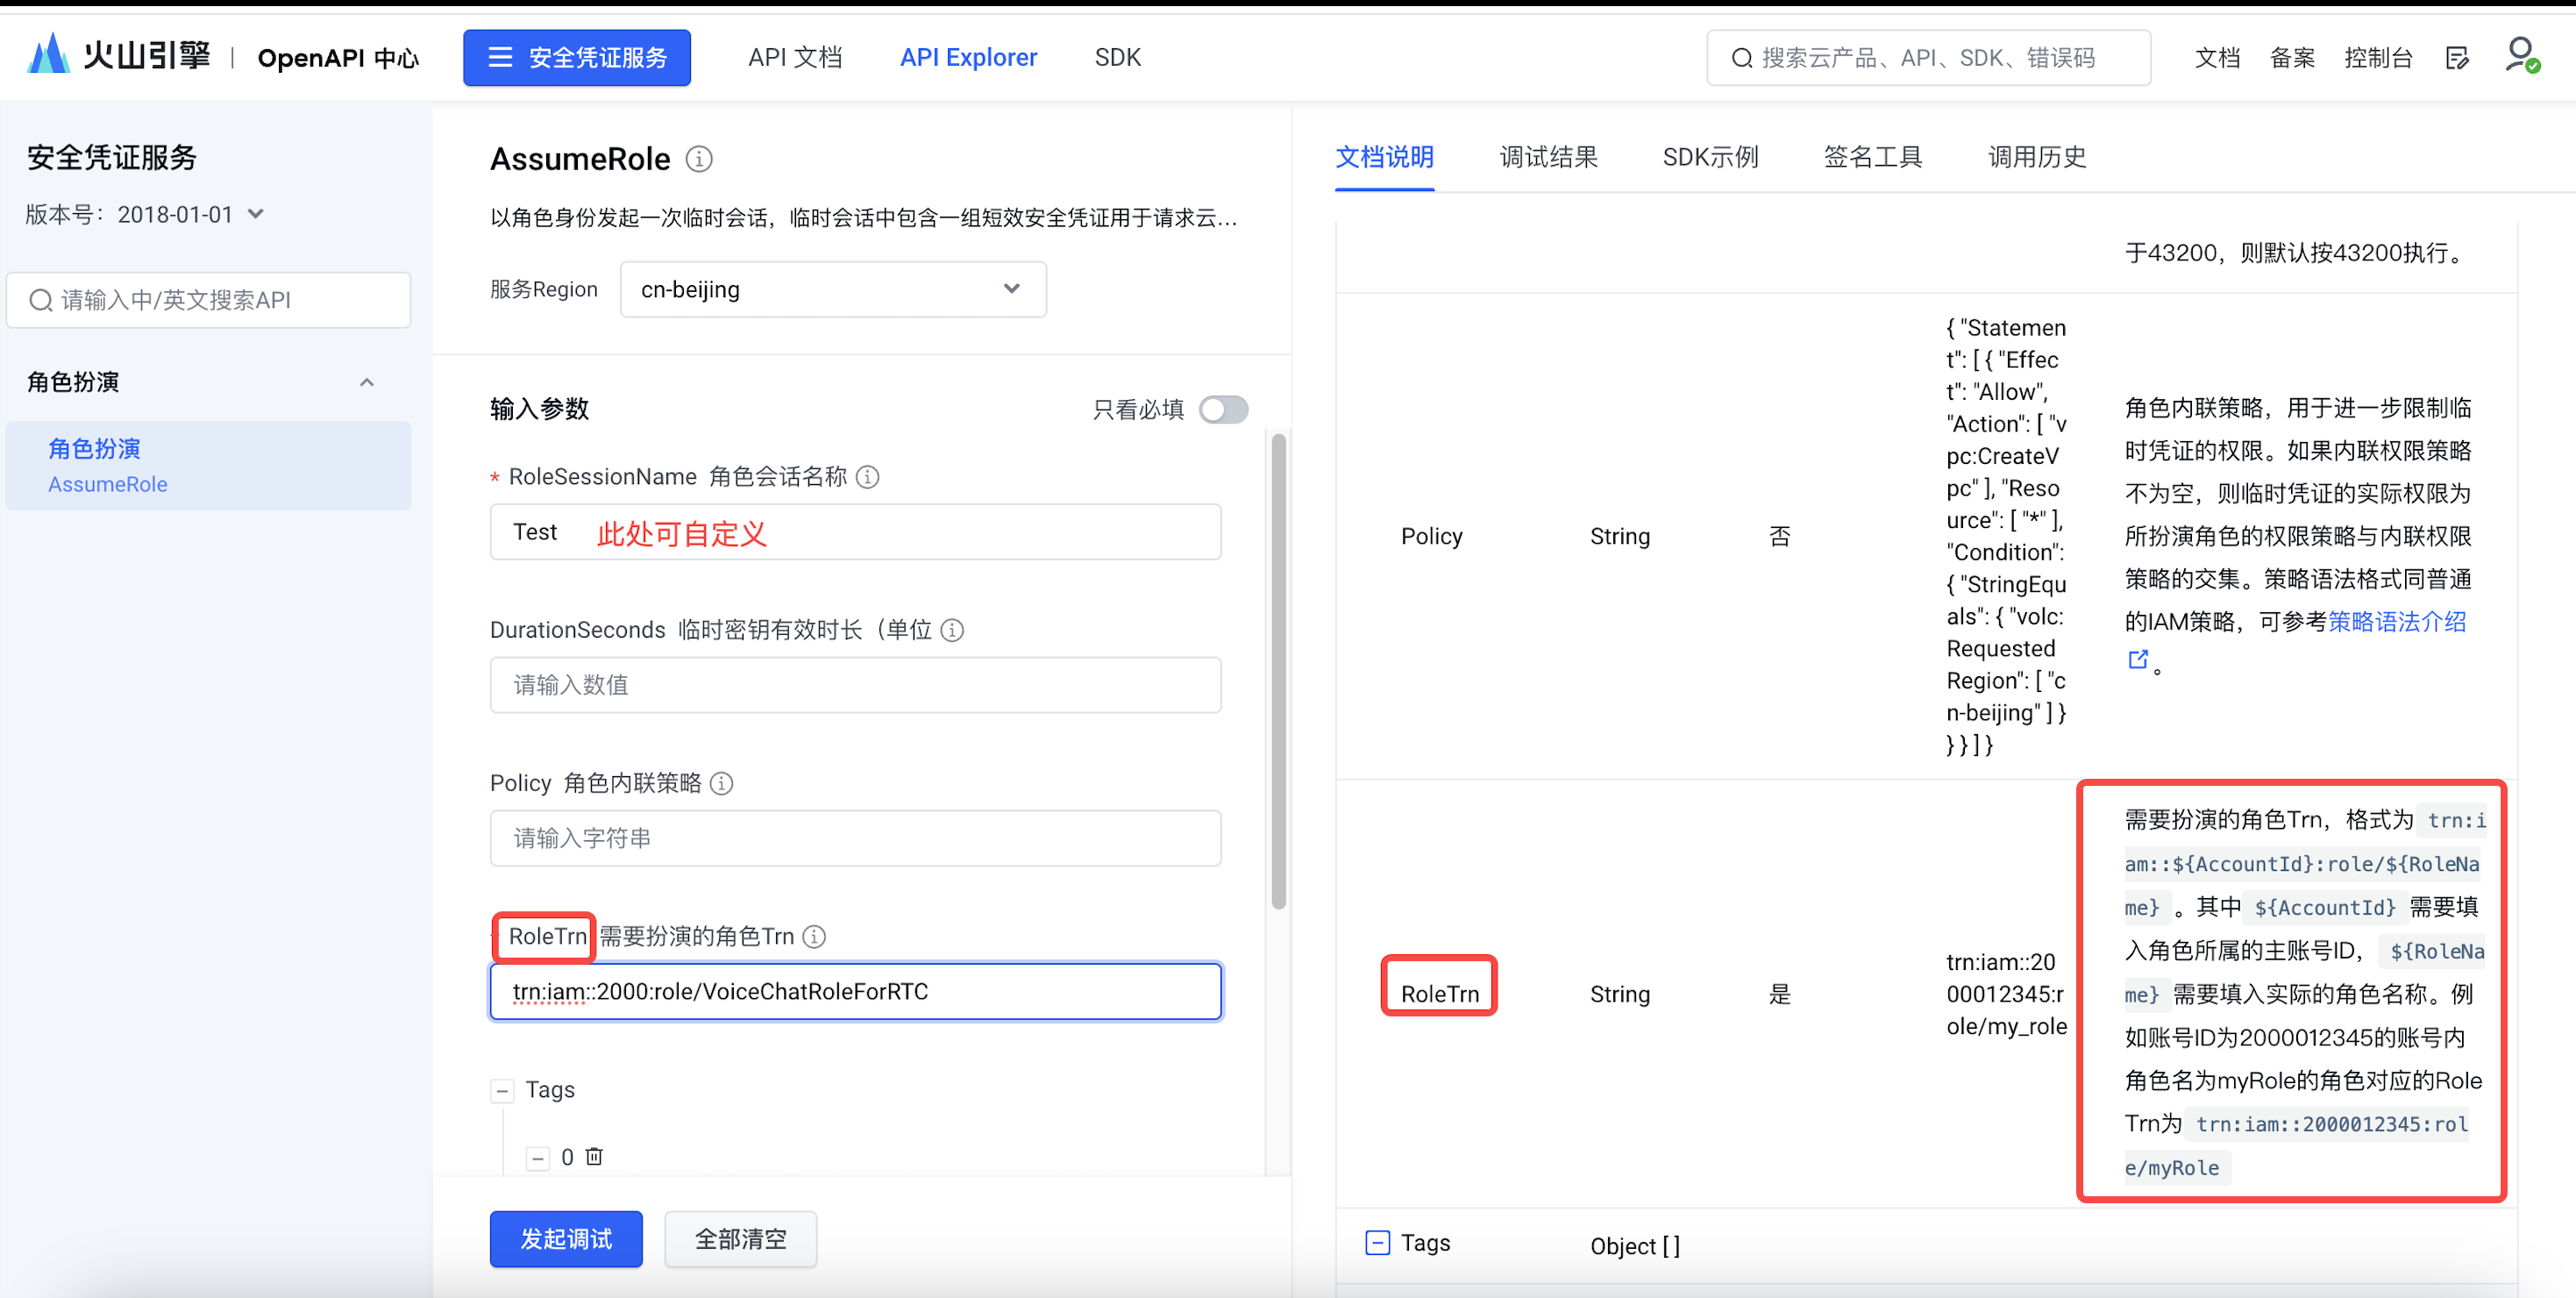The width and height of the screenshot is (2576, 1298).
Task: Click the Policy cell in docs table
Action: tap(1431, 536)
